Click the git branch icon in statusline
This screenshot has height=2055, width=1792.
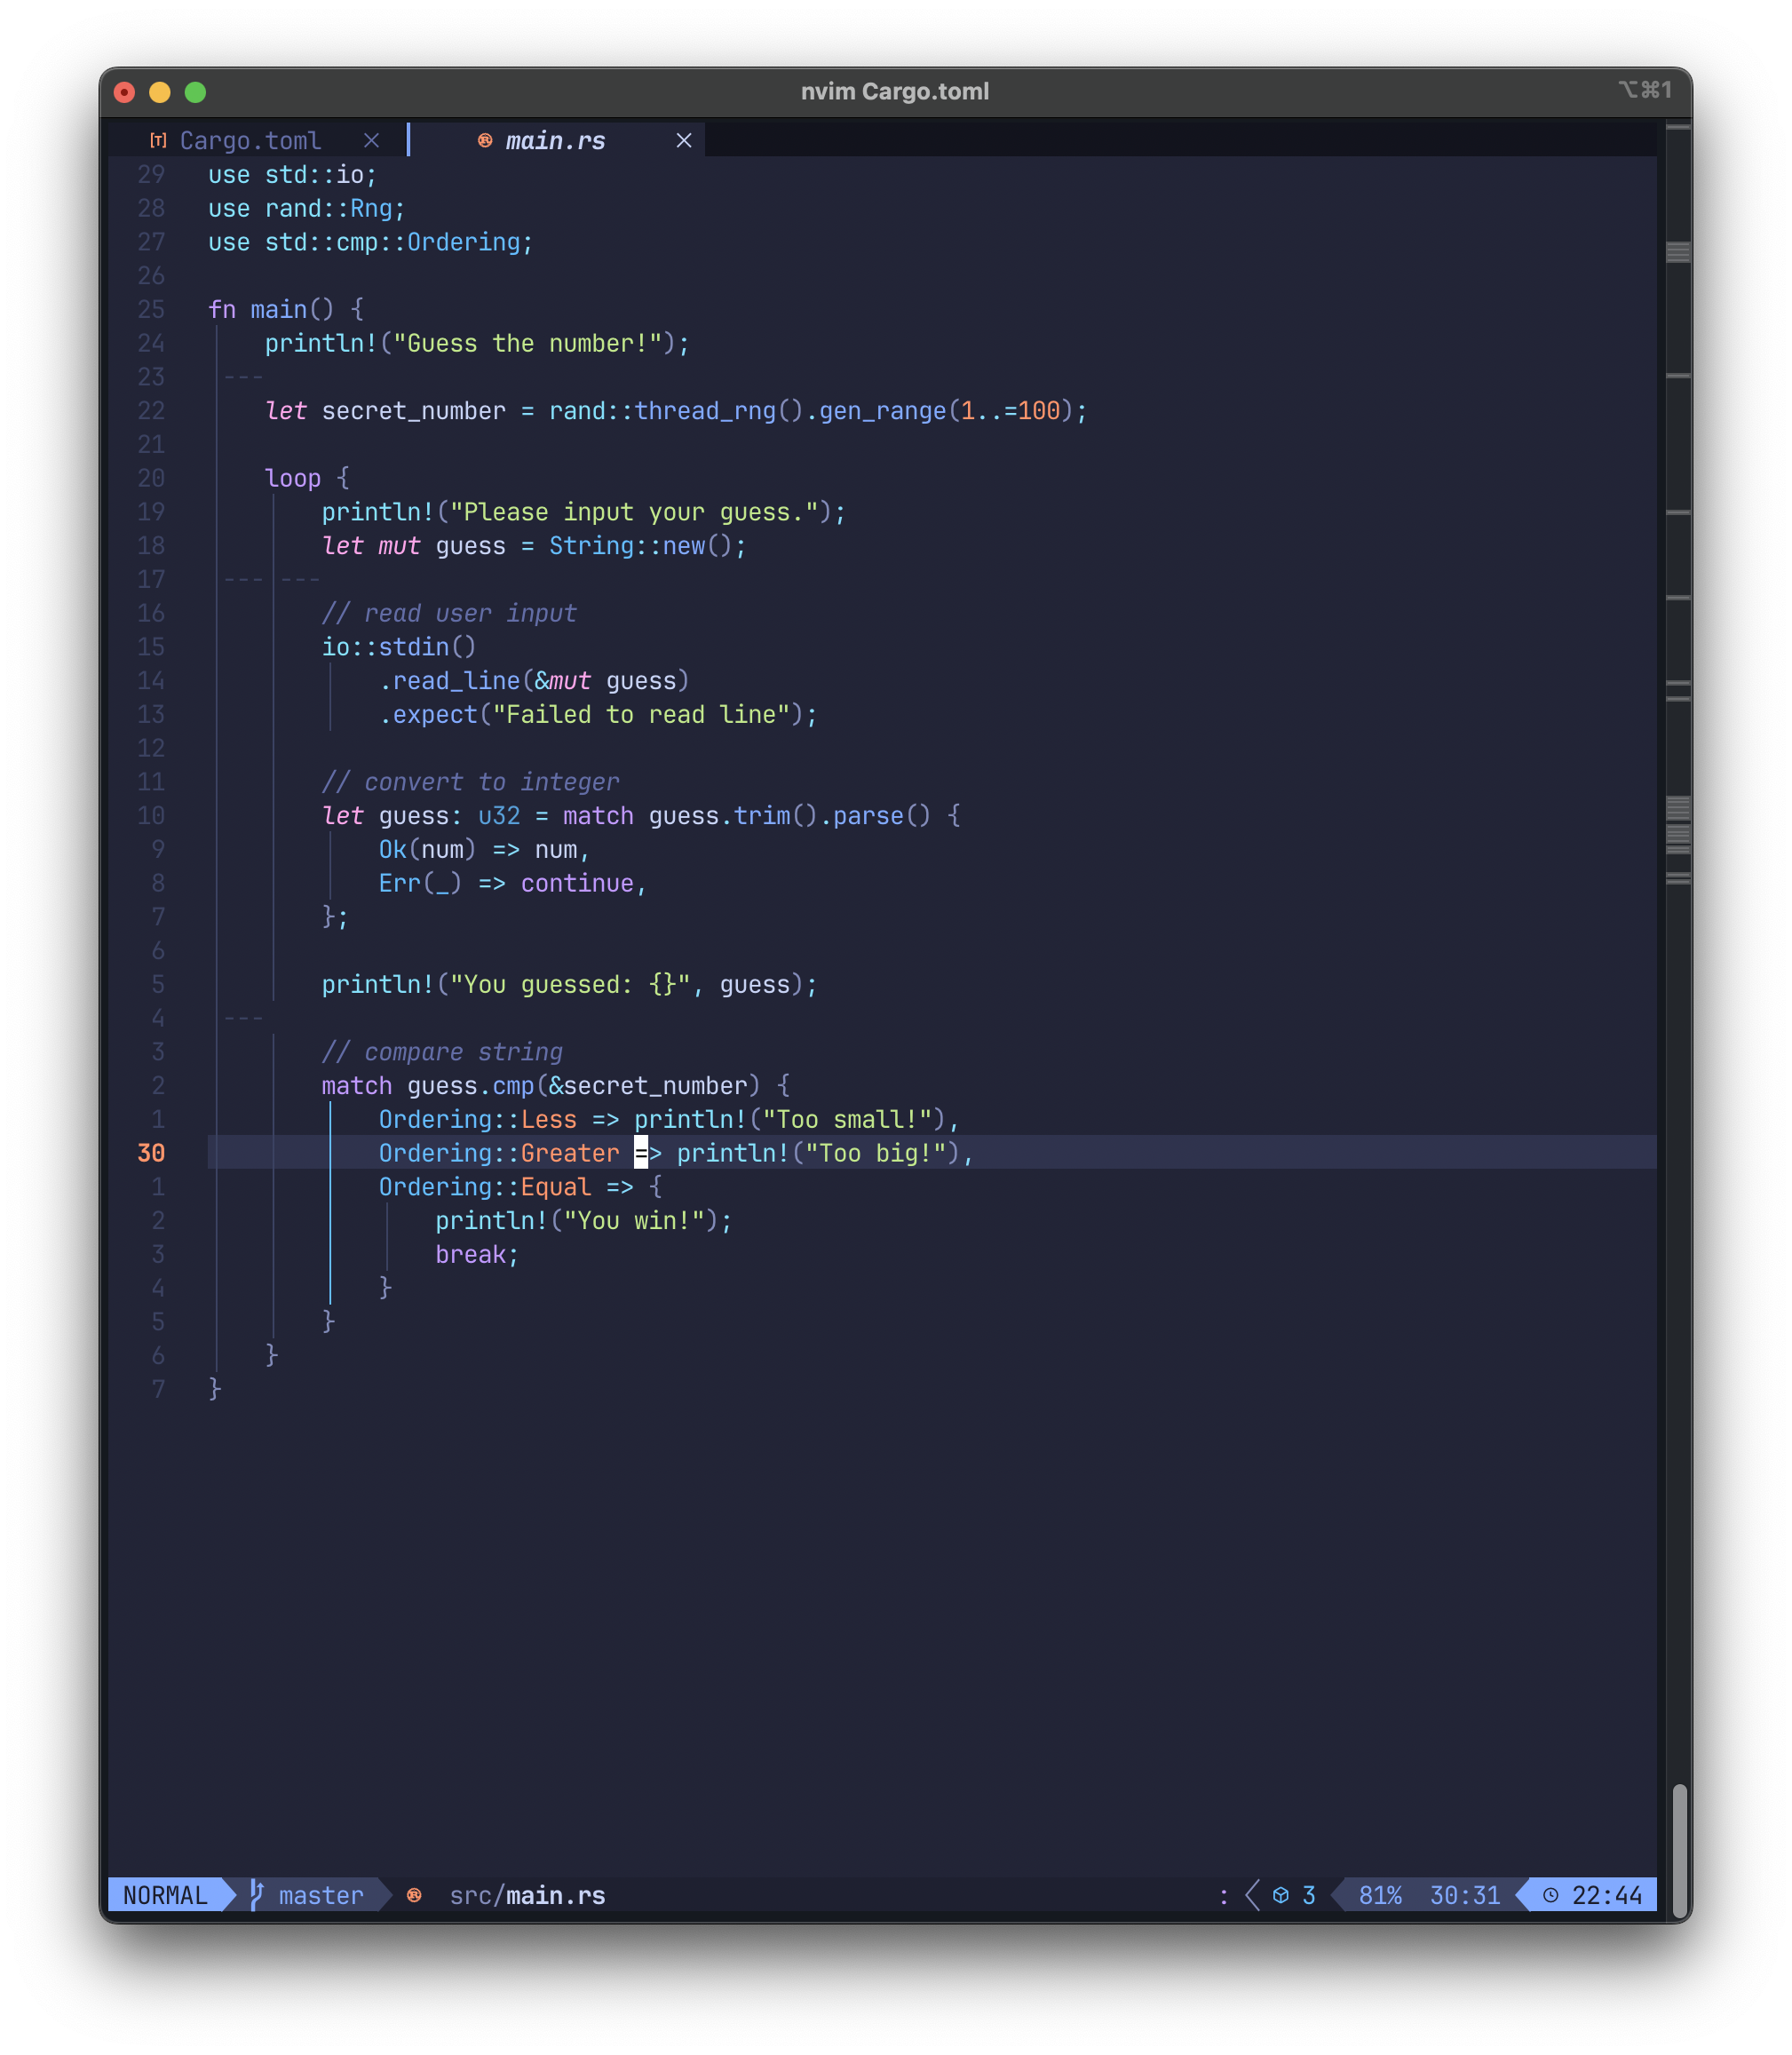click(x=257, y=1894)
